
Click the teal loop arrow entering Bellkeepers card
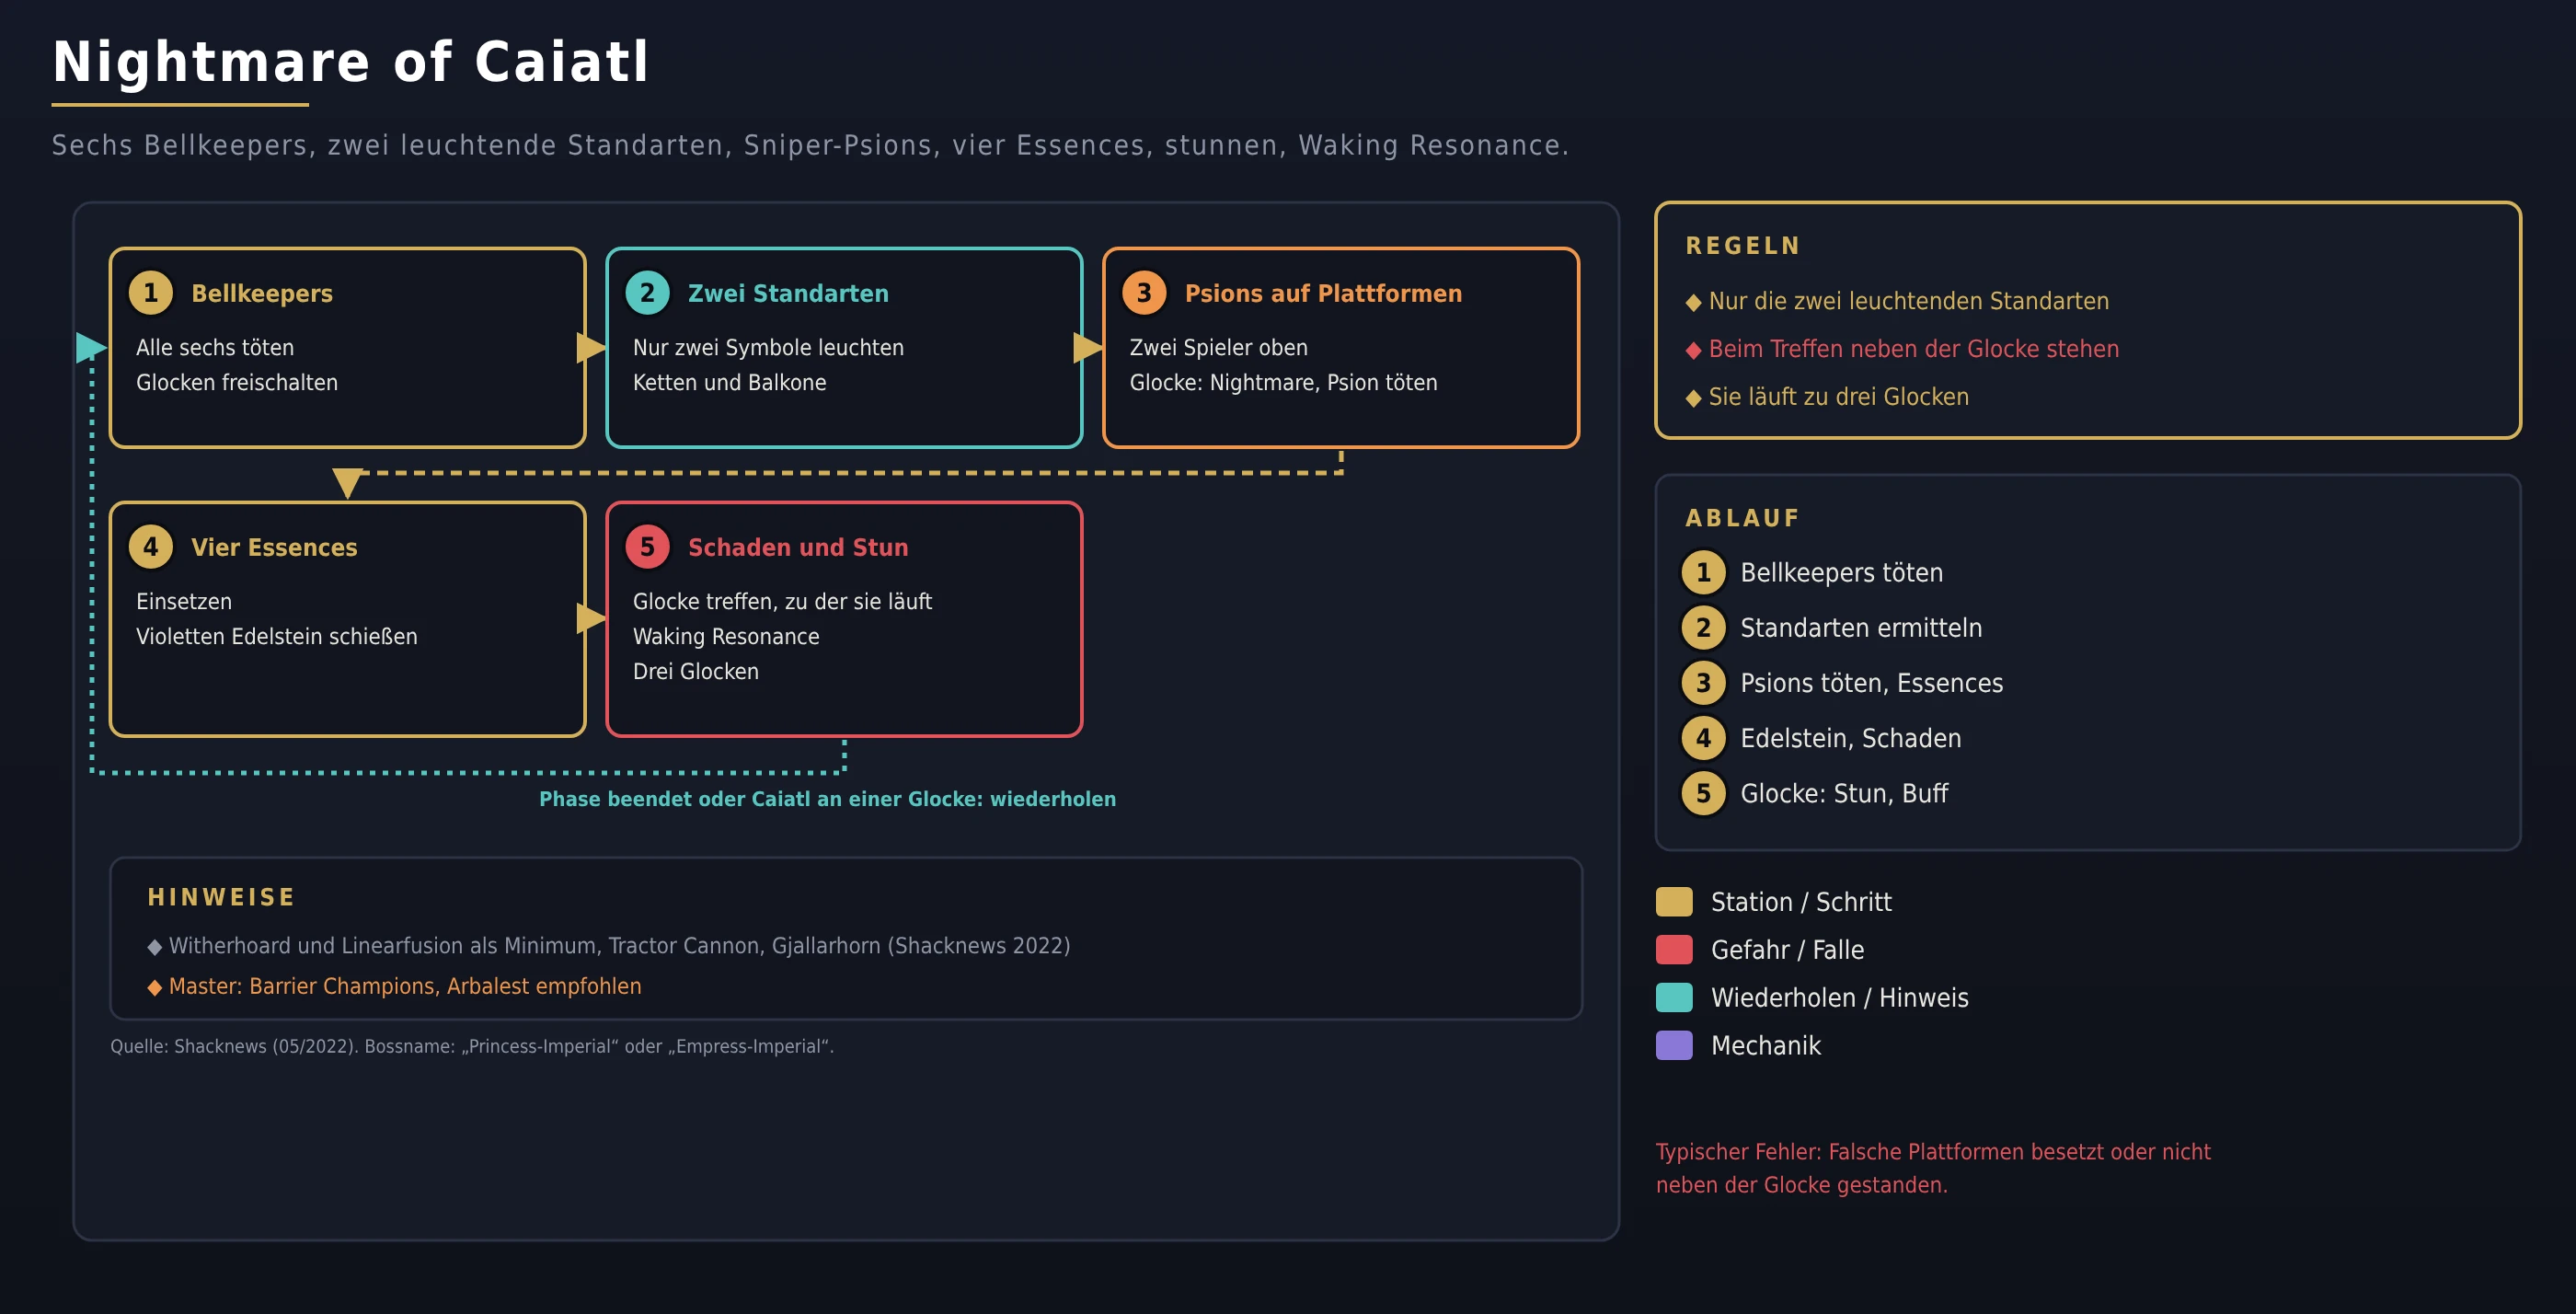tap(91, 348)
